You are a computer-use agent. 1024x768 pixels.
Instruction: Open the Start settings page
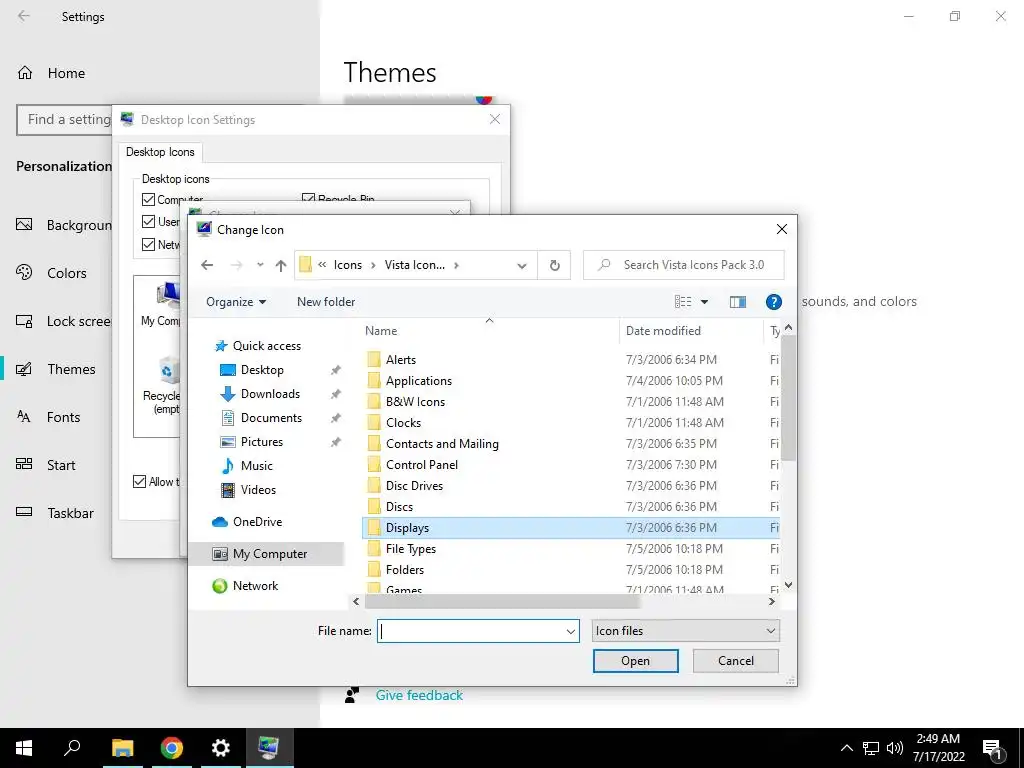tap(61, 465)
